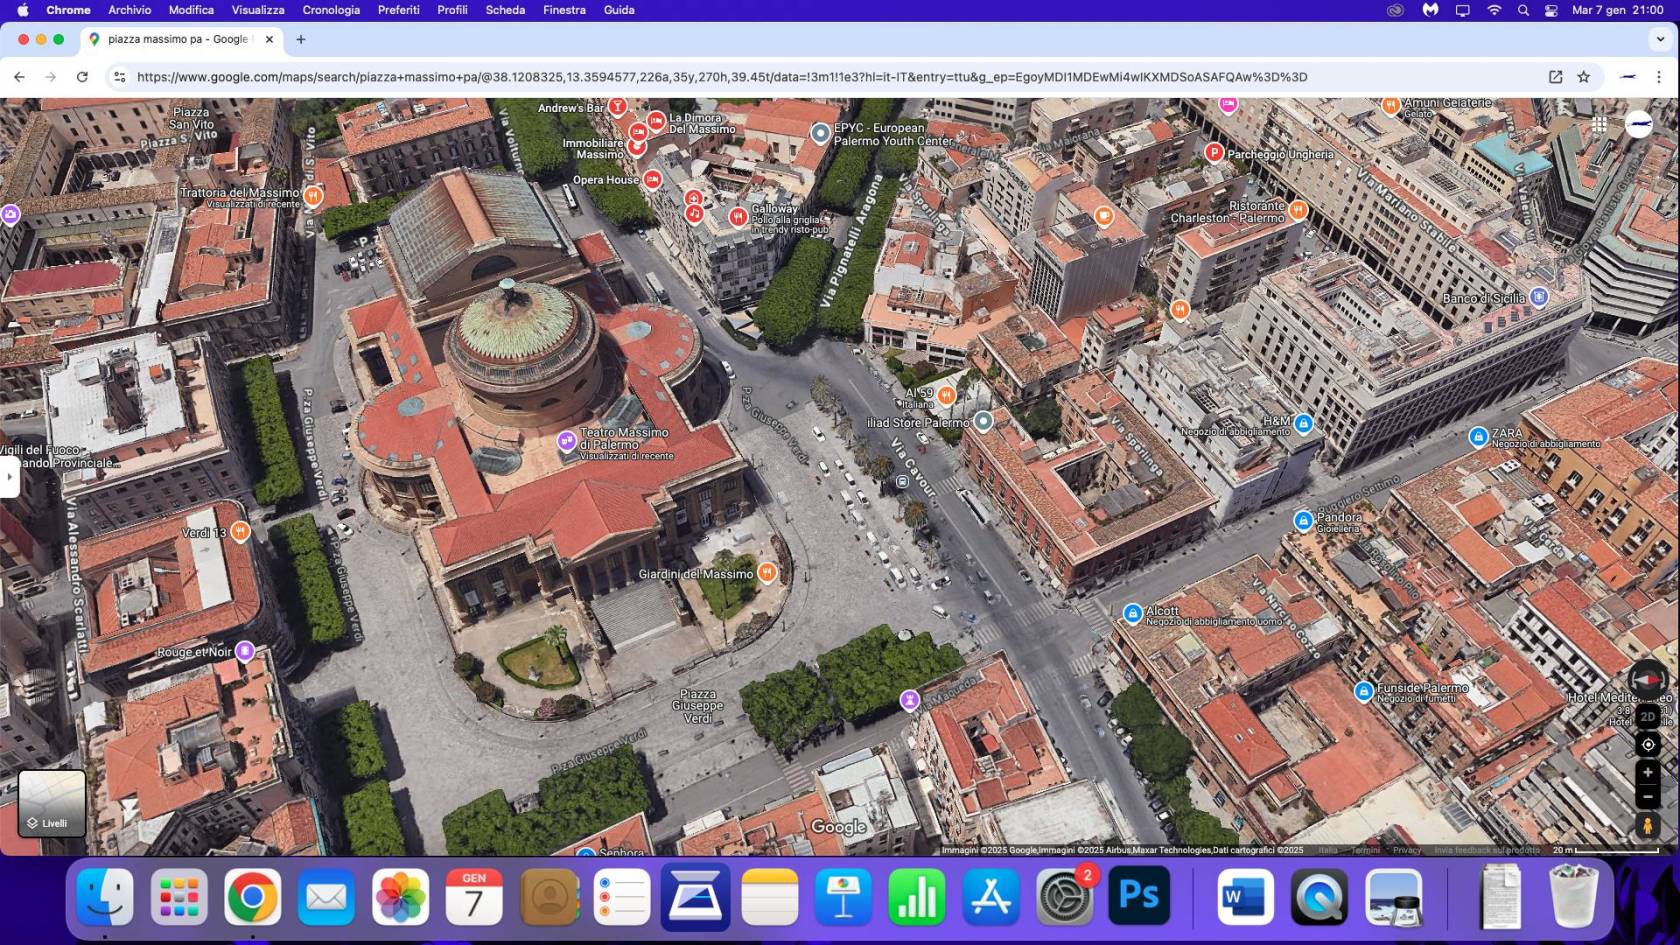This screenshot has height=945, width=1680.
Task: Click the URL address field
Action: pyautogui.click(x=722, y=77)
